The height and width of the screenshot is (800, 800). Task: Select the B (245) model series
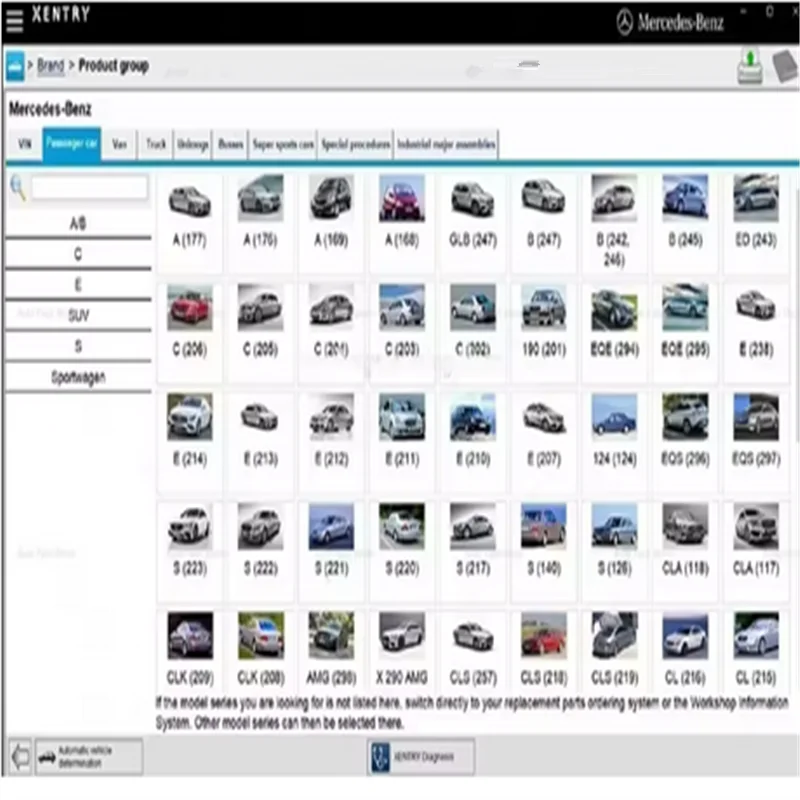(685, 222)
